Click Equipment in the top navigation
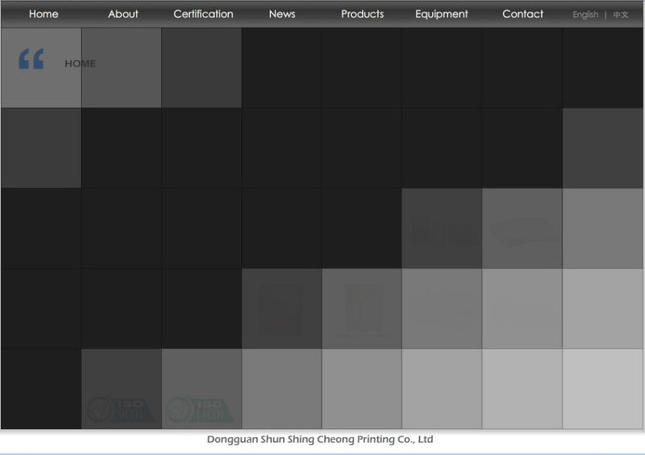The image size is (645, 455). [x=441, y=14]
